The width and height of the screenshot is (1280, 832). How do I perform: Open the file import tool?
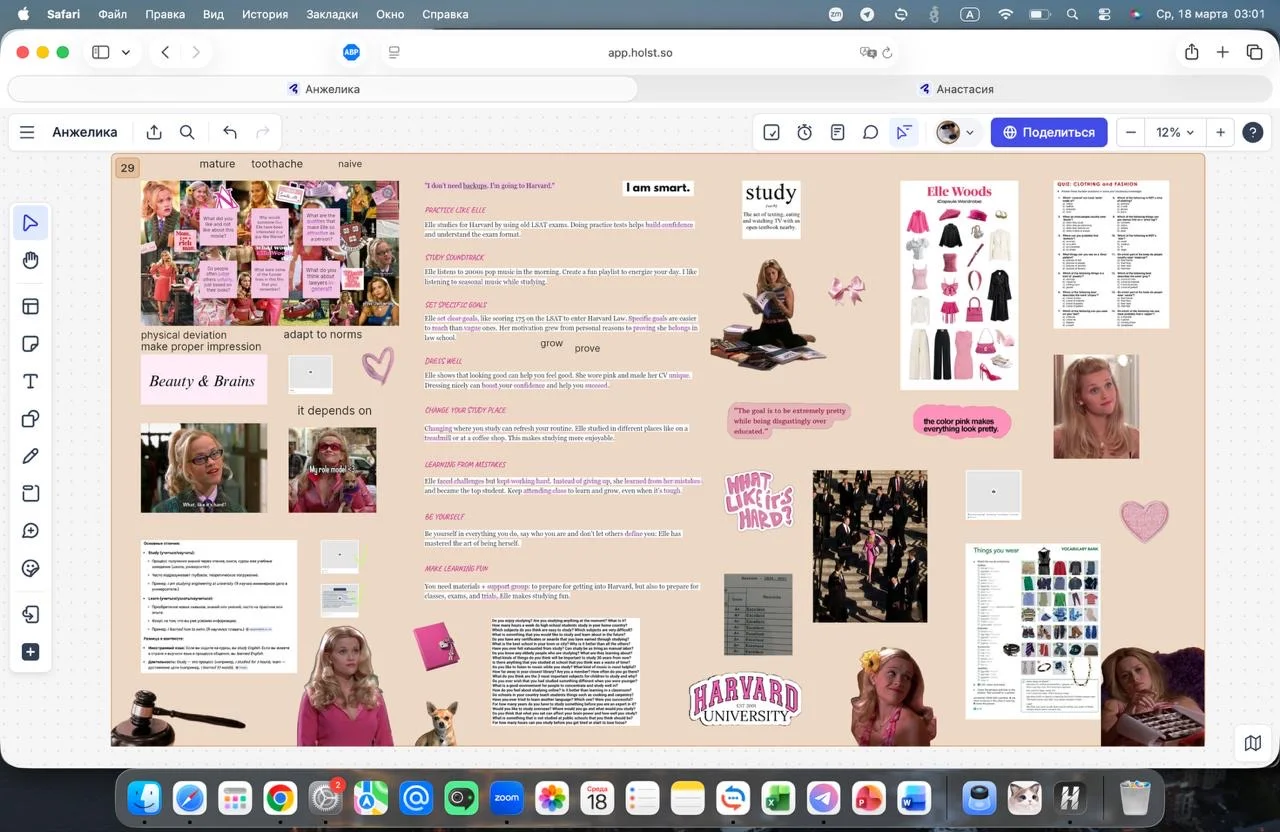pyautogui.click(x=30, y=614)
